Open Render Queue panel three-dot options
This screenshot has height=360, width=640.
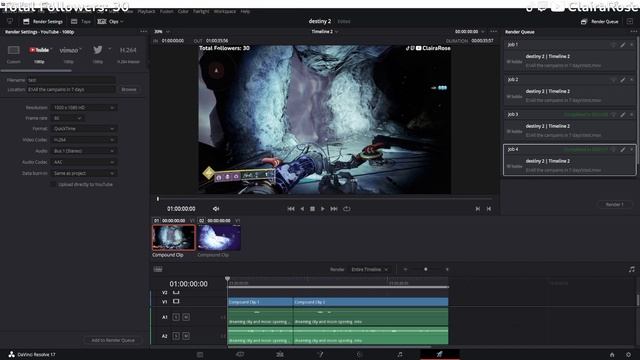tap(633, 31)
